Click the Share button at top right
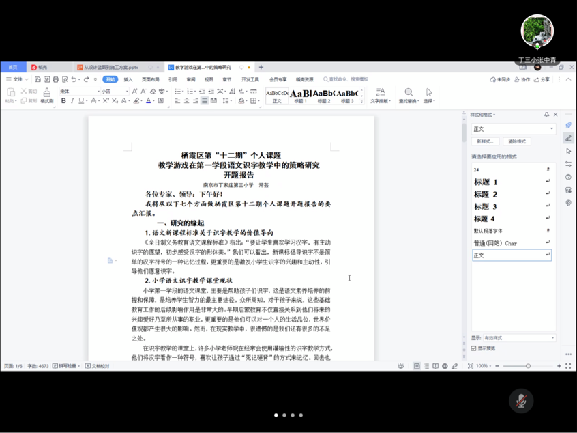577x433 pixels. click(x=542, y=79)
